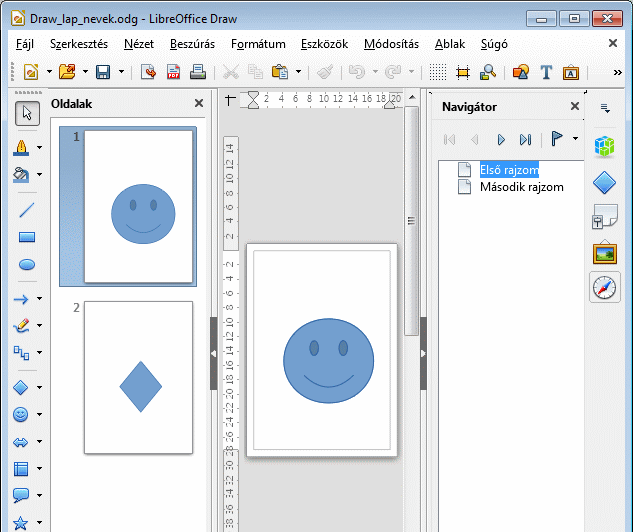This screenshot has height=532, width=633.
Task: Toggle helplines while moving button
Action: coord(463,72)
